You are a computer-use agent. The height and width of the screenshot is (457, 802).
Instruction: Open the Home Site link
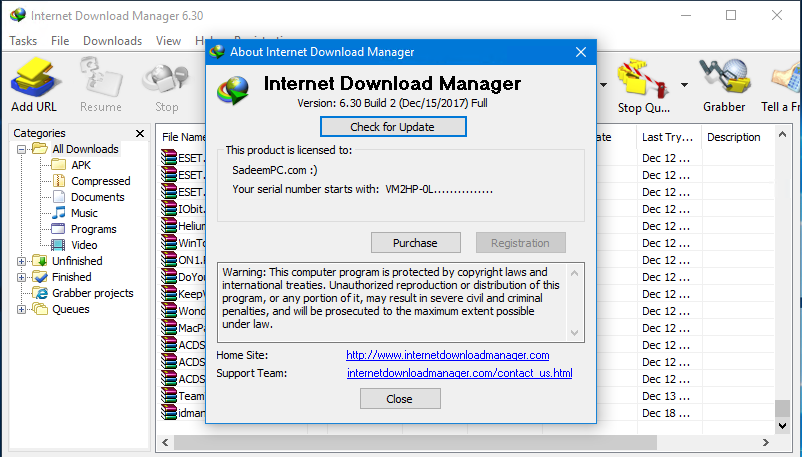coord(448,355)
